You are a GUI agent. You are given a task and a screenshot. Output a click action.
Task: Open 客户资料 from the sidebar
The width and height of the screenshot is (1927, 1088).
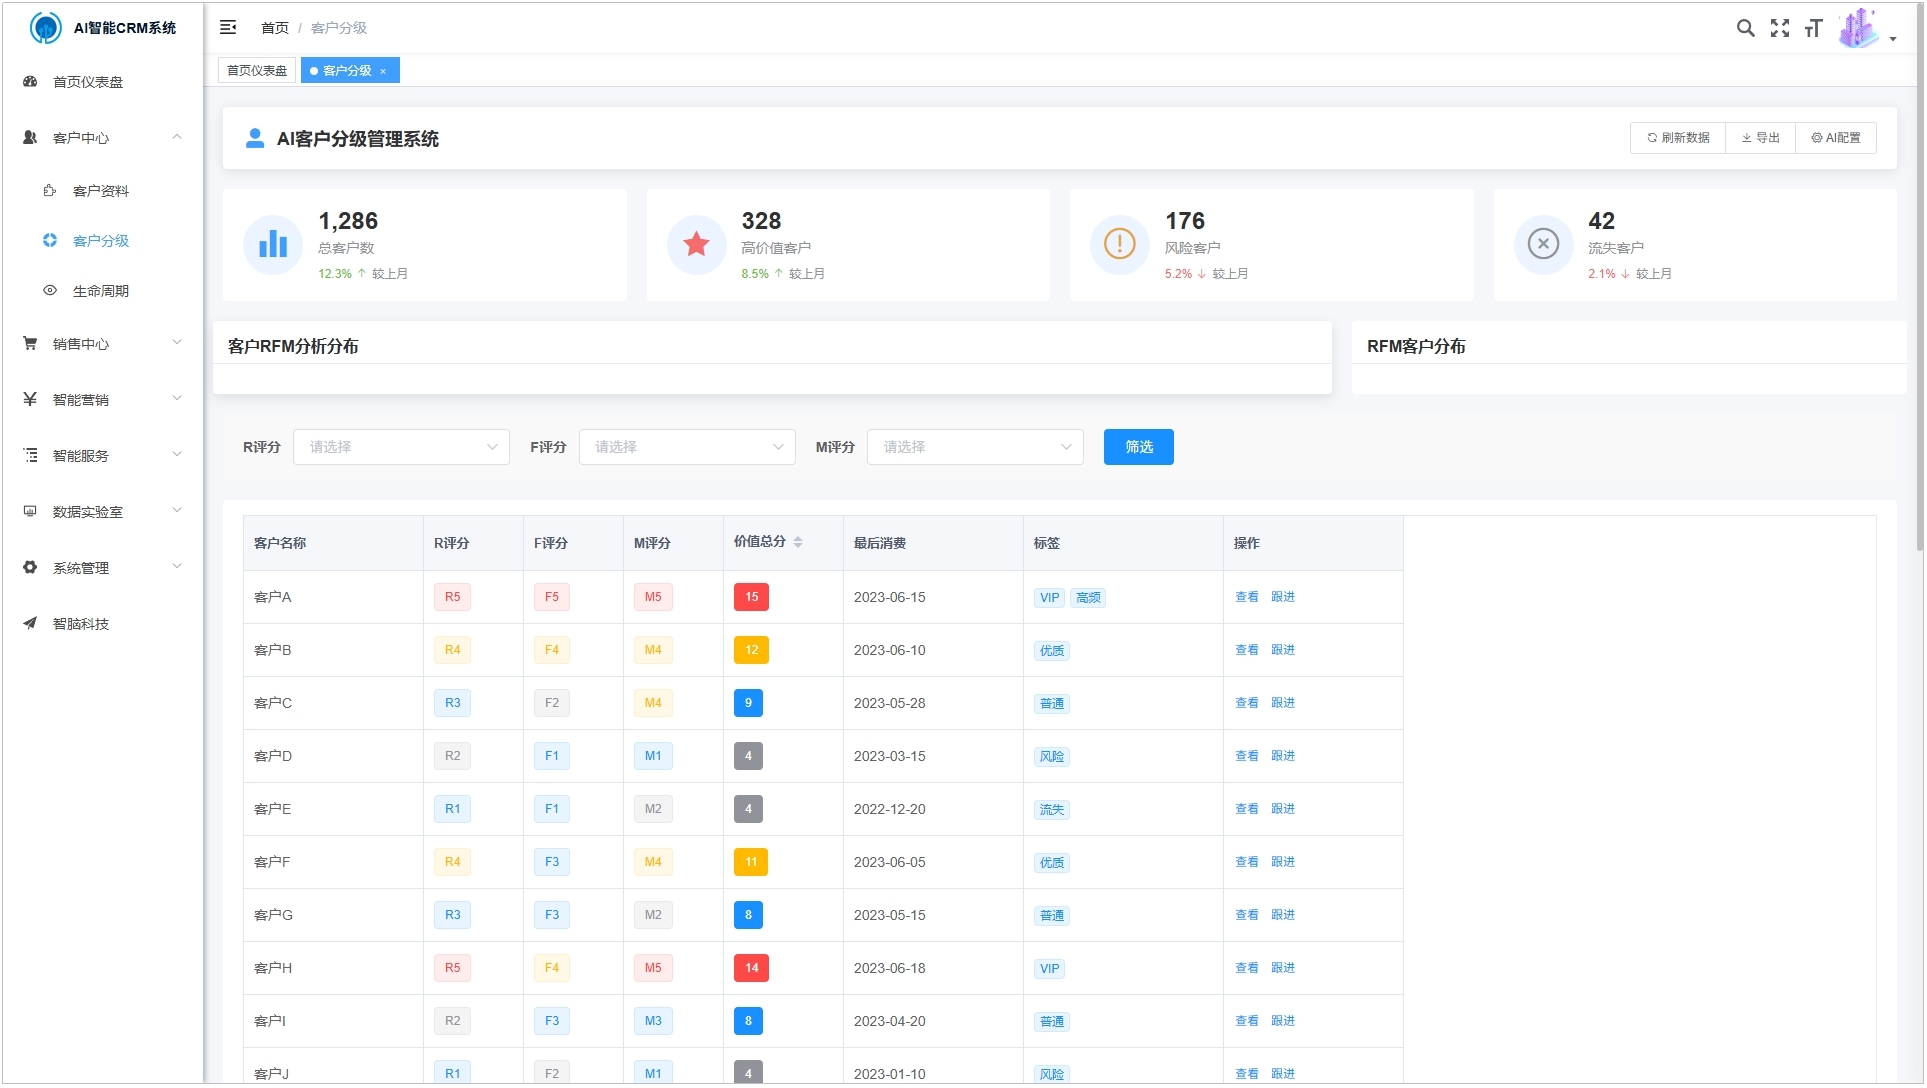point(100,190)
